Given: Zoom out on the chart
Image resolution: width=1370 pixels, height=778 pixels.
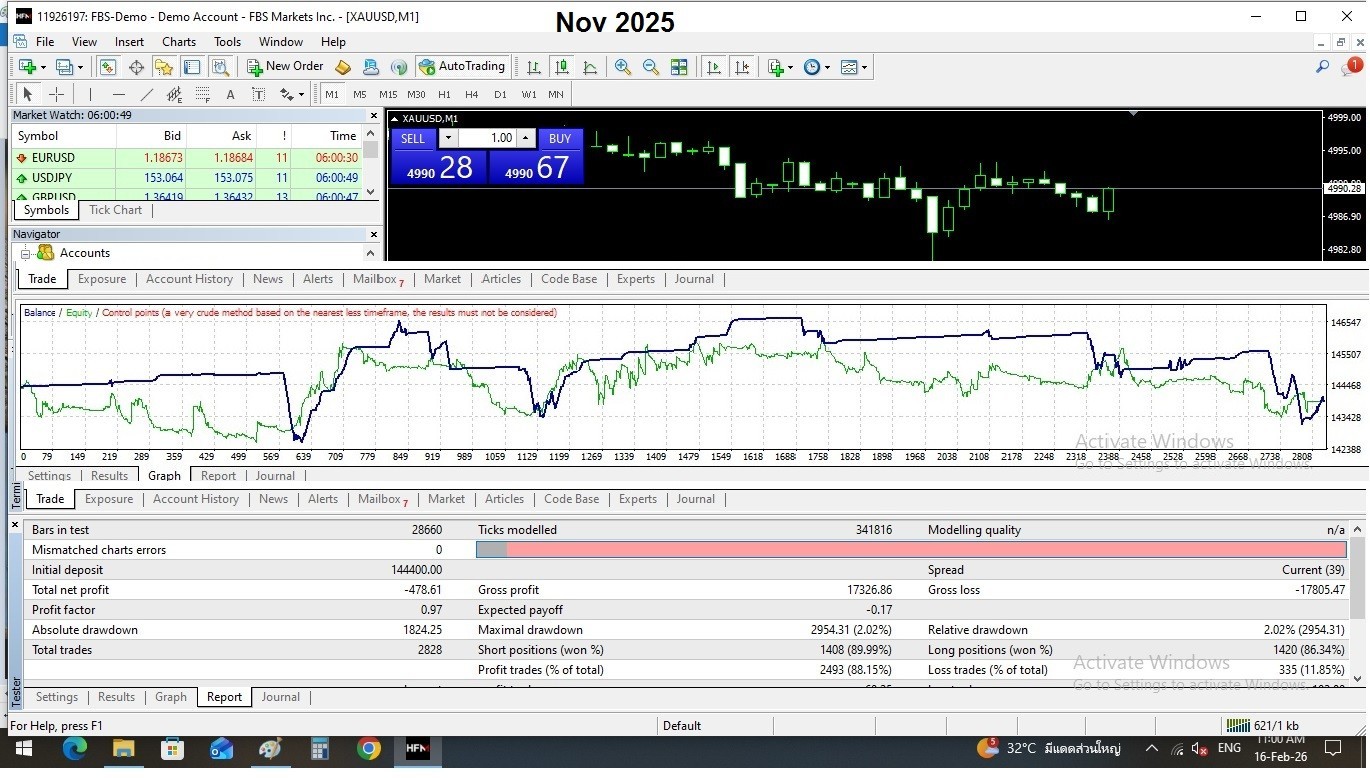Looking at the screenshot, I should tap(651, 67).
